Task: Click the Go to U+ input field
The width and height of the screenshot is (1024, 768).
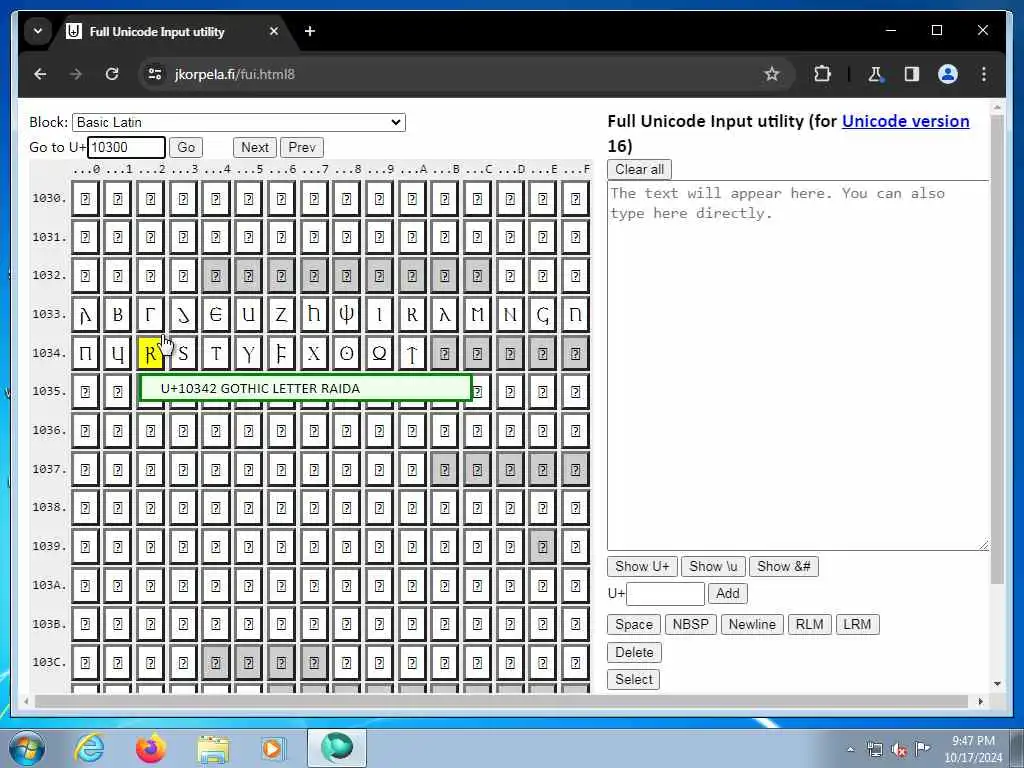Action: point(127,148)
